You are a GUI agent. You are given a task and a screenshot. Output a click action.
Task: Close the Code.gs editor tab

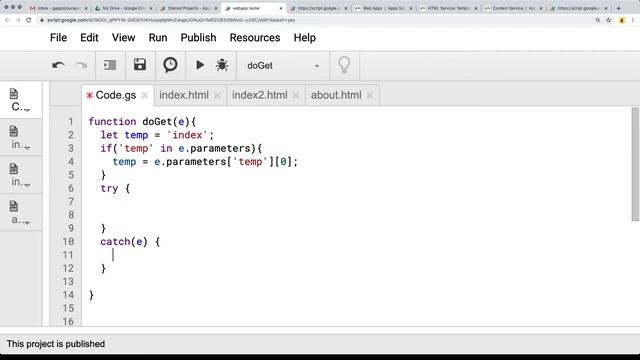(144, 96)
